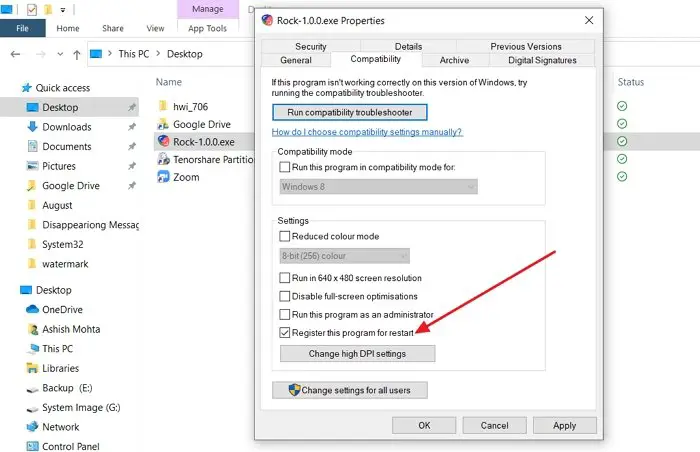Image resolution: width=700 pixels, height=452 pixels.
Task: Click the Network icon in sidebar
Action: (32, 427)
